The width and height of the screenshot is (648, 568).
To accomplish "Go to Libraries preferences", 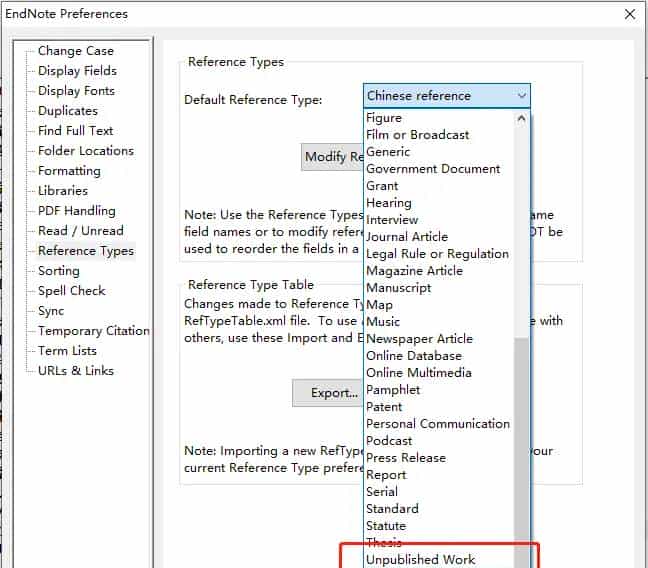I will (63, 191).
